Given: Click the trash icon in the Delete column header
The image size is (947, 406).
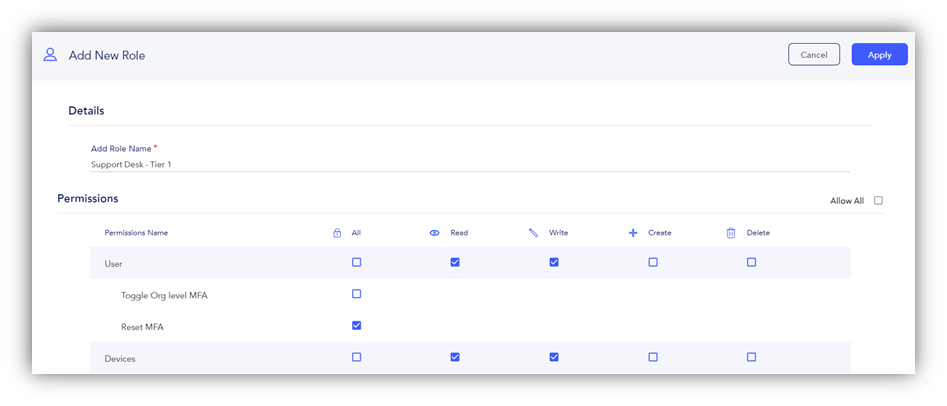Looking at the screenshot, I should click(731, 233).
